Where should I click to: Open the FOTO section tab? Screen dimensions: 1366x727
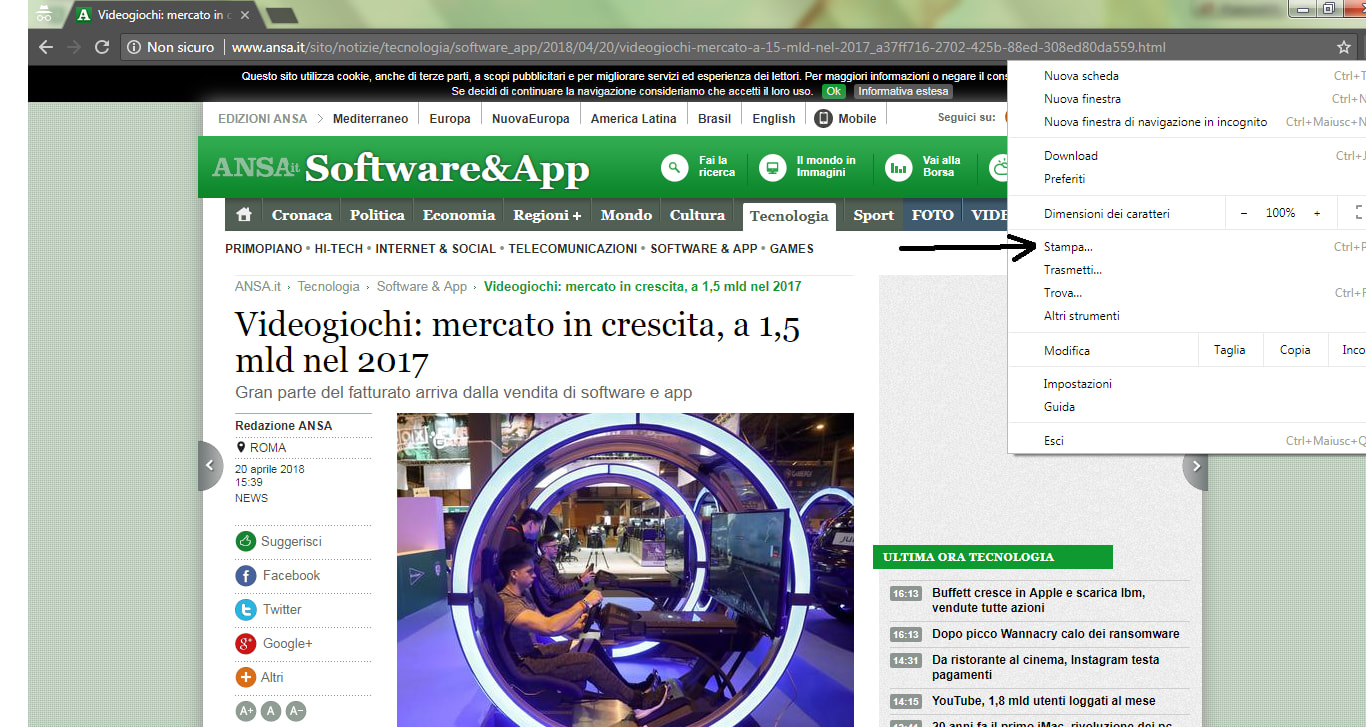click(932, 215)
